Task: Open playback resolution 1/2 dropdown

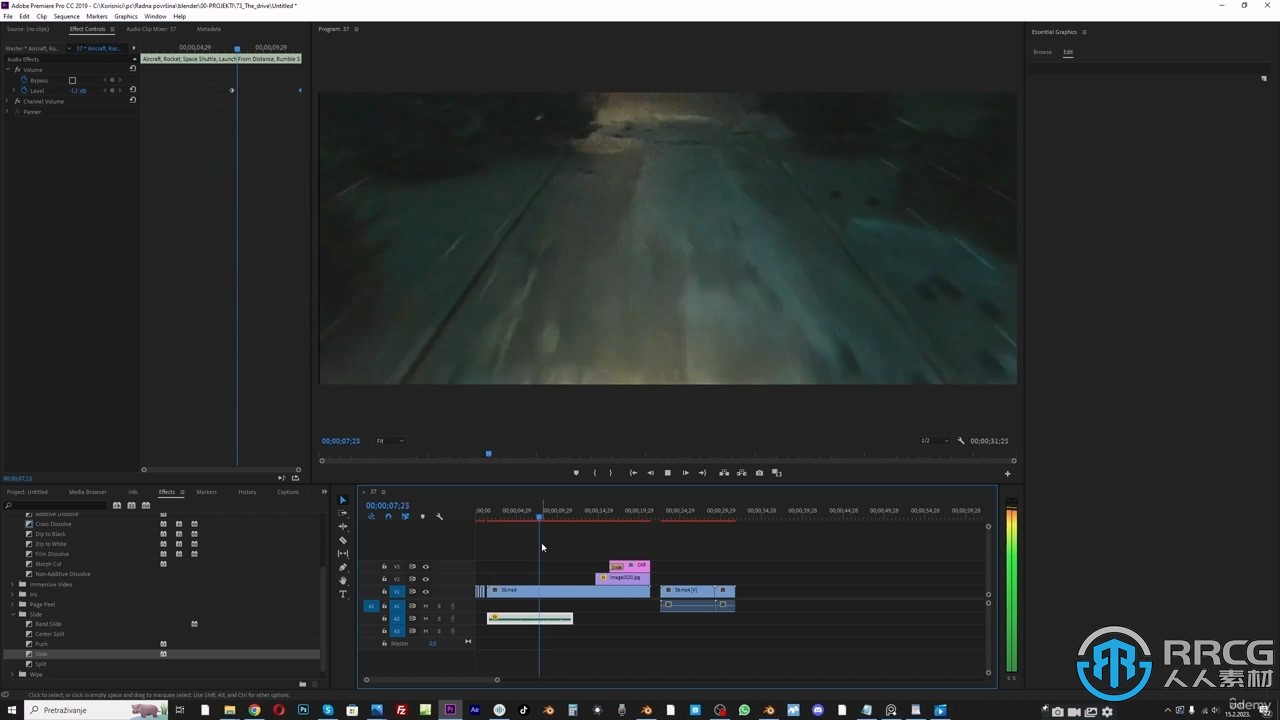Action: coord(934,440)
